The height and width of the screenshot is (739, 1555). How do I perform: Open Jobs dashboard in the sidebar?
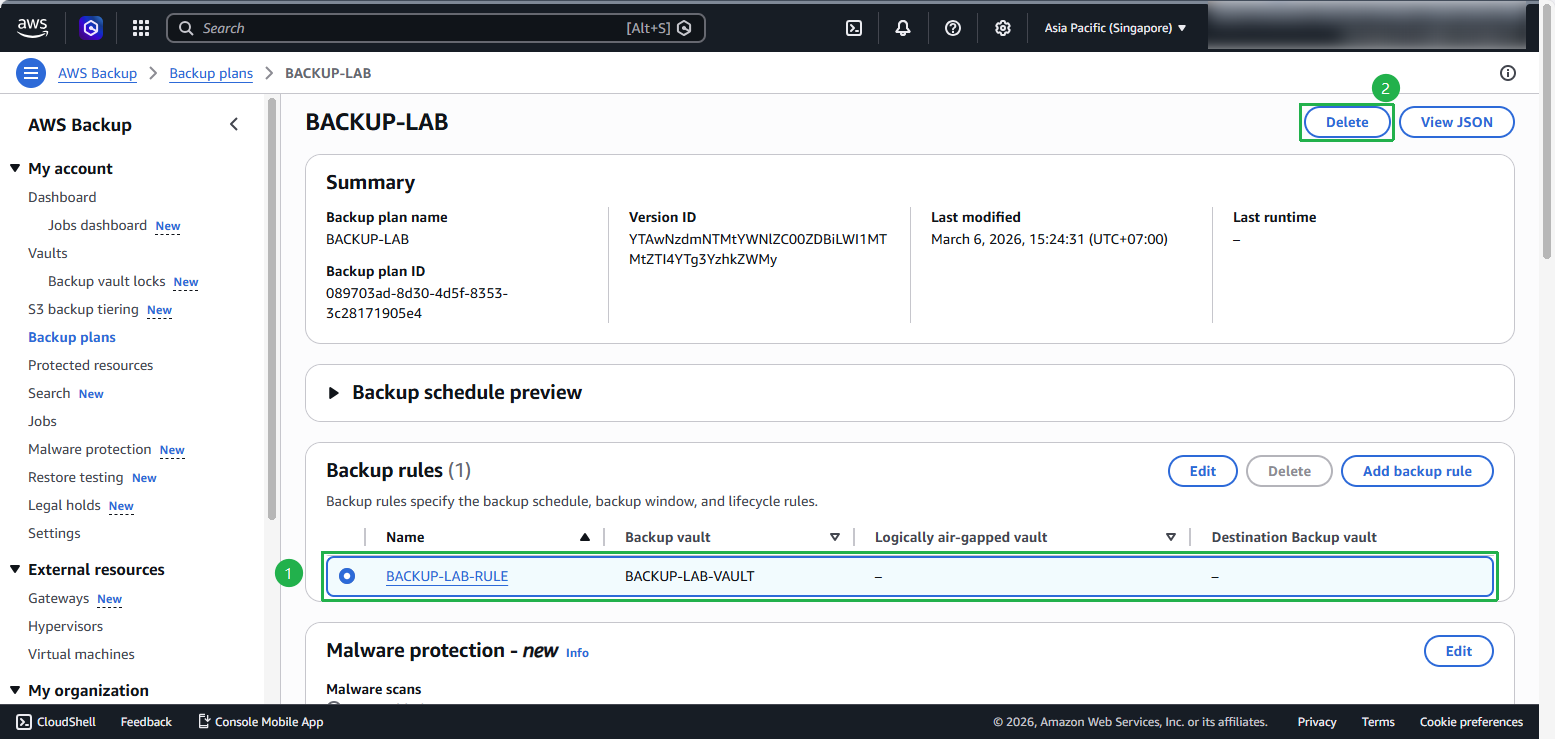pyautogui.click(x=97, y=226)
